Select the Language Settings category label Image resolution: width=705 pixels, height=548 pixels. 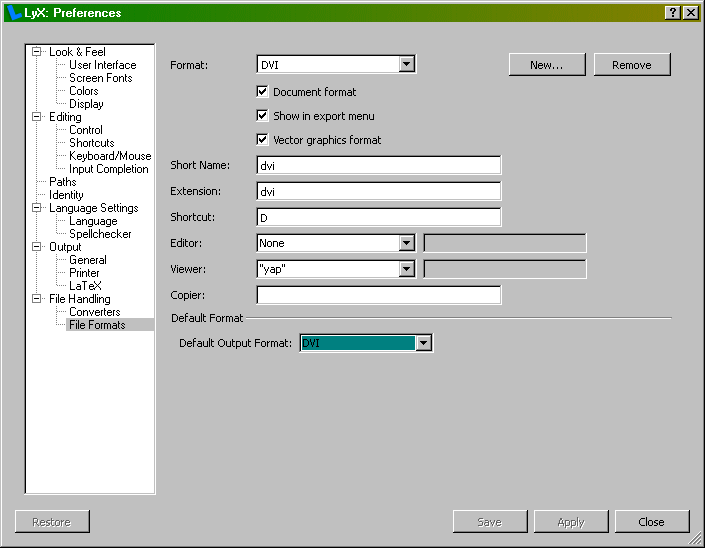(x=94, y=208)
